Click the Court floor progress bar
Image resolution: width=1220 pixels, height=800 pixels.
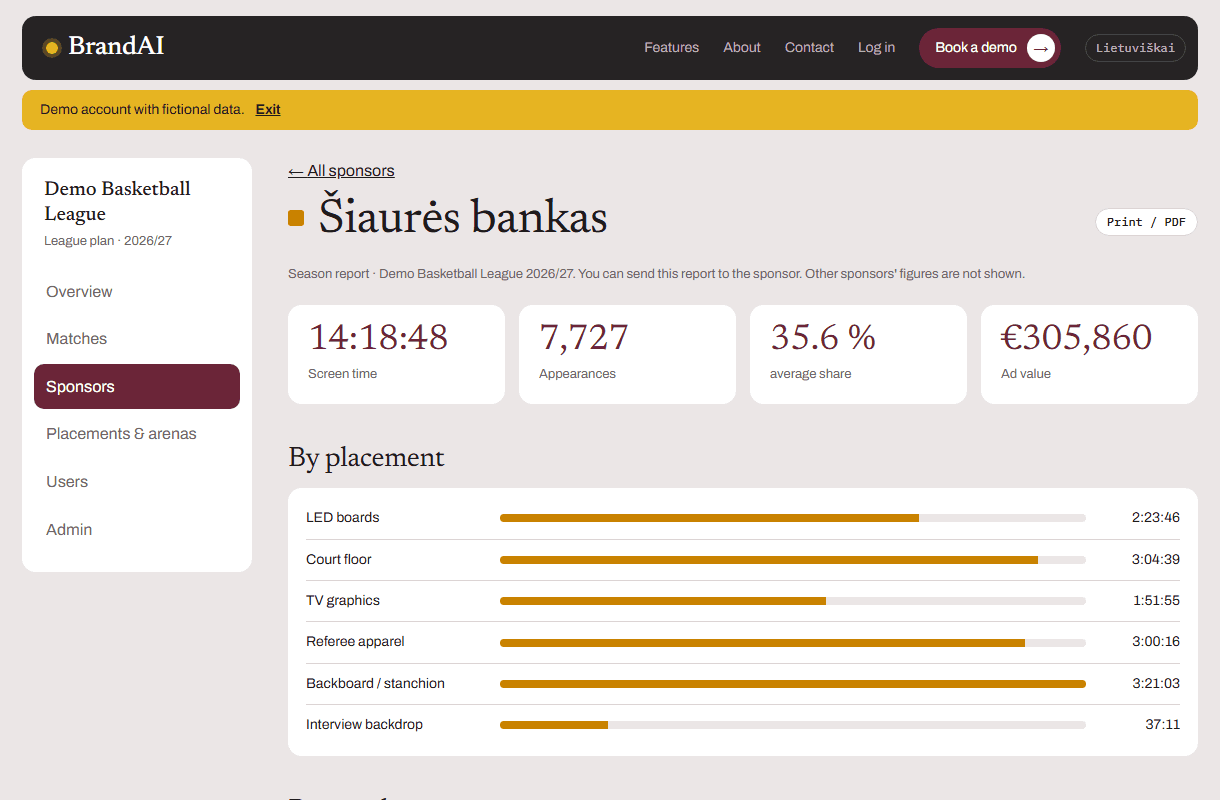click(x=793, y=560)
